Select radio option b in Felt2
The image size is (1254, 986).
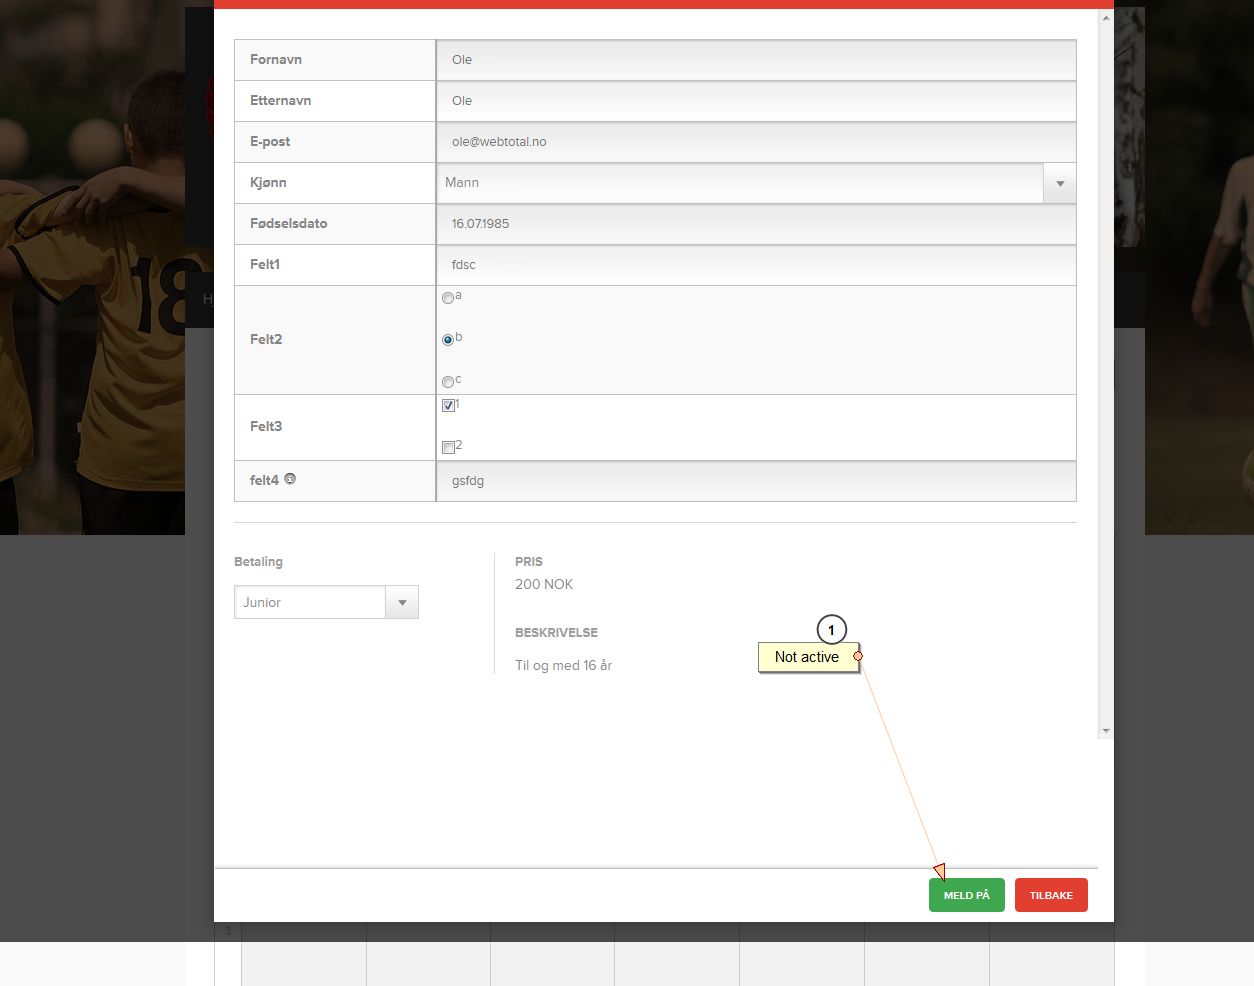[448, 340]
